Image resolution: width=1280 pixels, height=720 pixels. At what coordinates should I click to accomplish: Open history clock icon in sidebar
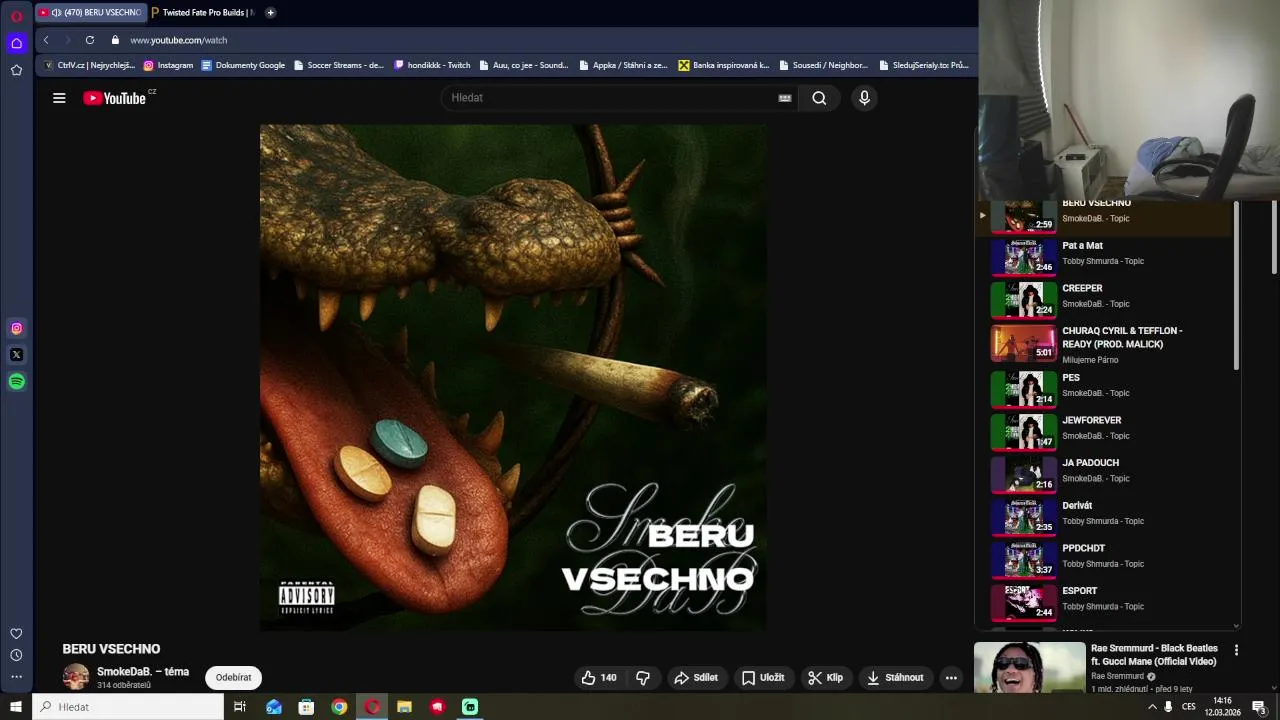pyautogui.click(x=16, y=655)
